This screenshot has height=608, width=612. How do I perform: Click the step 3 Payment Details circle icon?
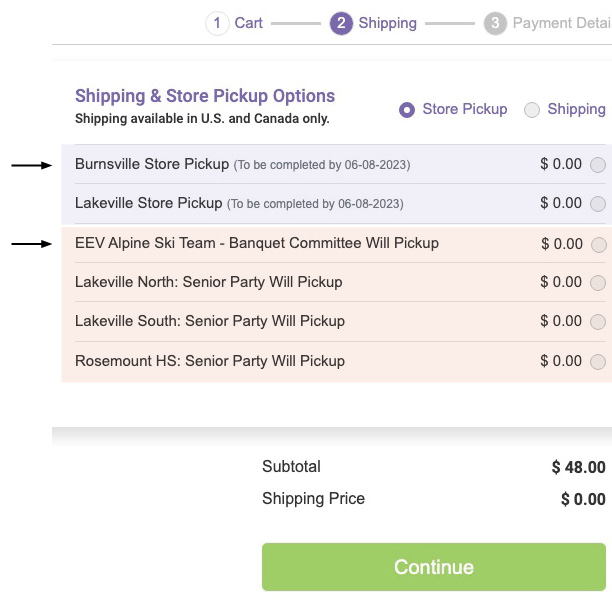[x=494, y=23]
